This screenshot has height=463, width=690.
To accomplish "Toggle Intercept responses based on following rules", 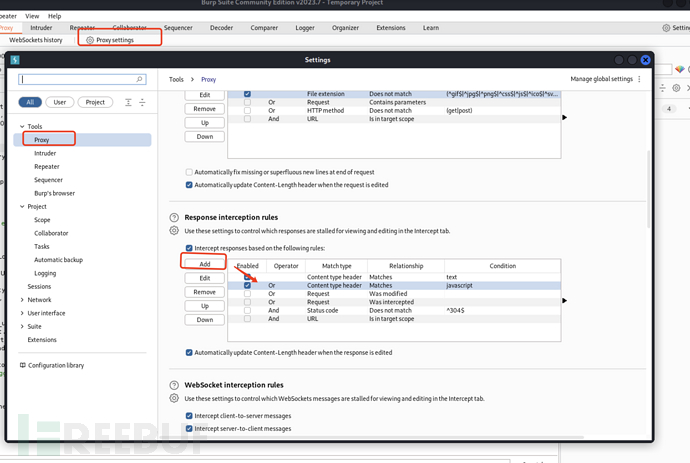I will (x=190, y=248).
